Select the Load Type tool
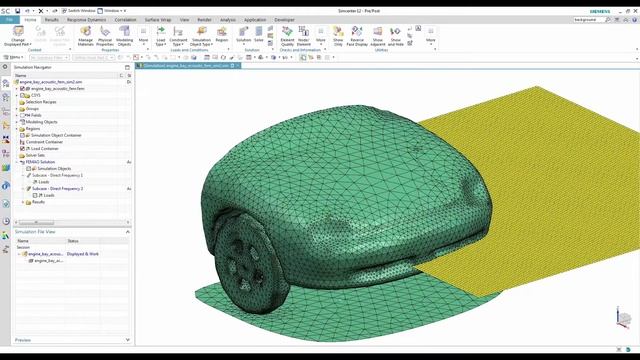The height and width of the screenshot is (360, 640). pyautogui.click(x=160, y=36)
